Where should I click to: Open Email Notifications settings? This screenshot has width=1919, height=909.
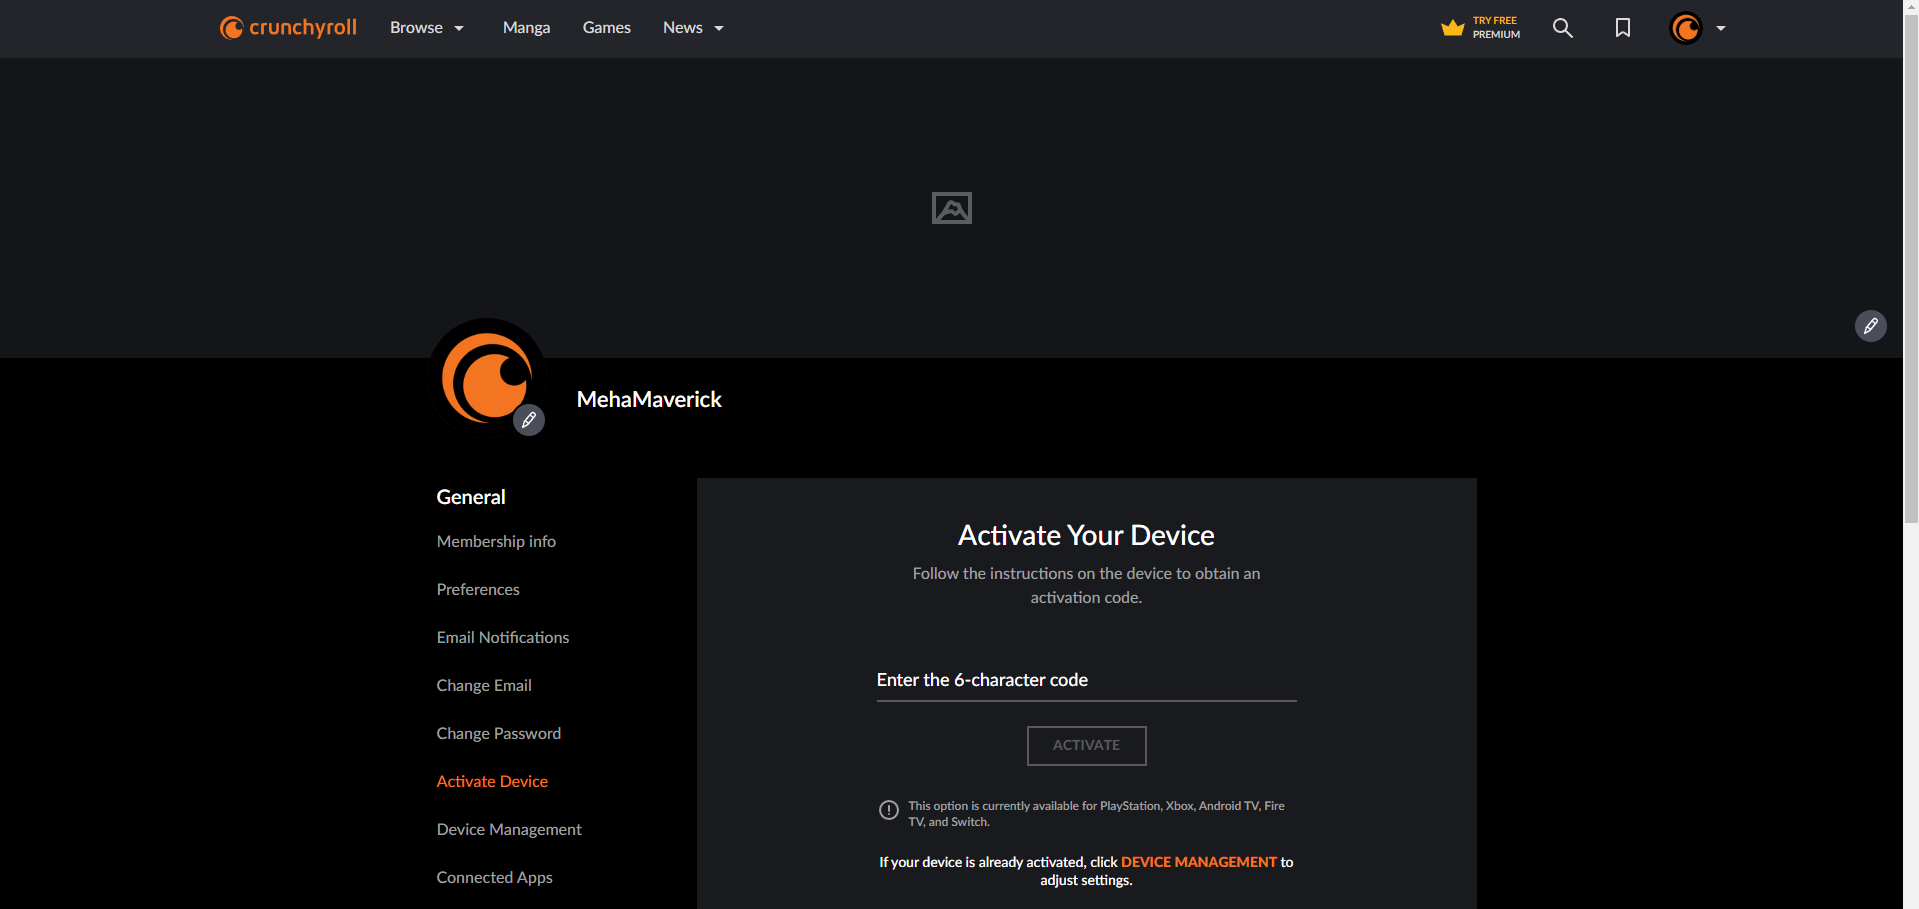point(502,637)
